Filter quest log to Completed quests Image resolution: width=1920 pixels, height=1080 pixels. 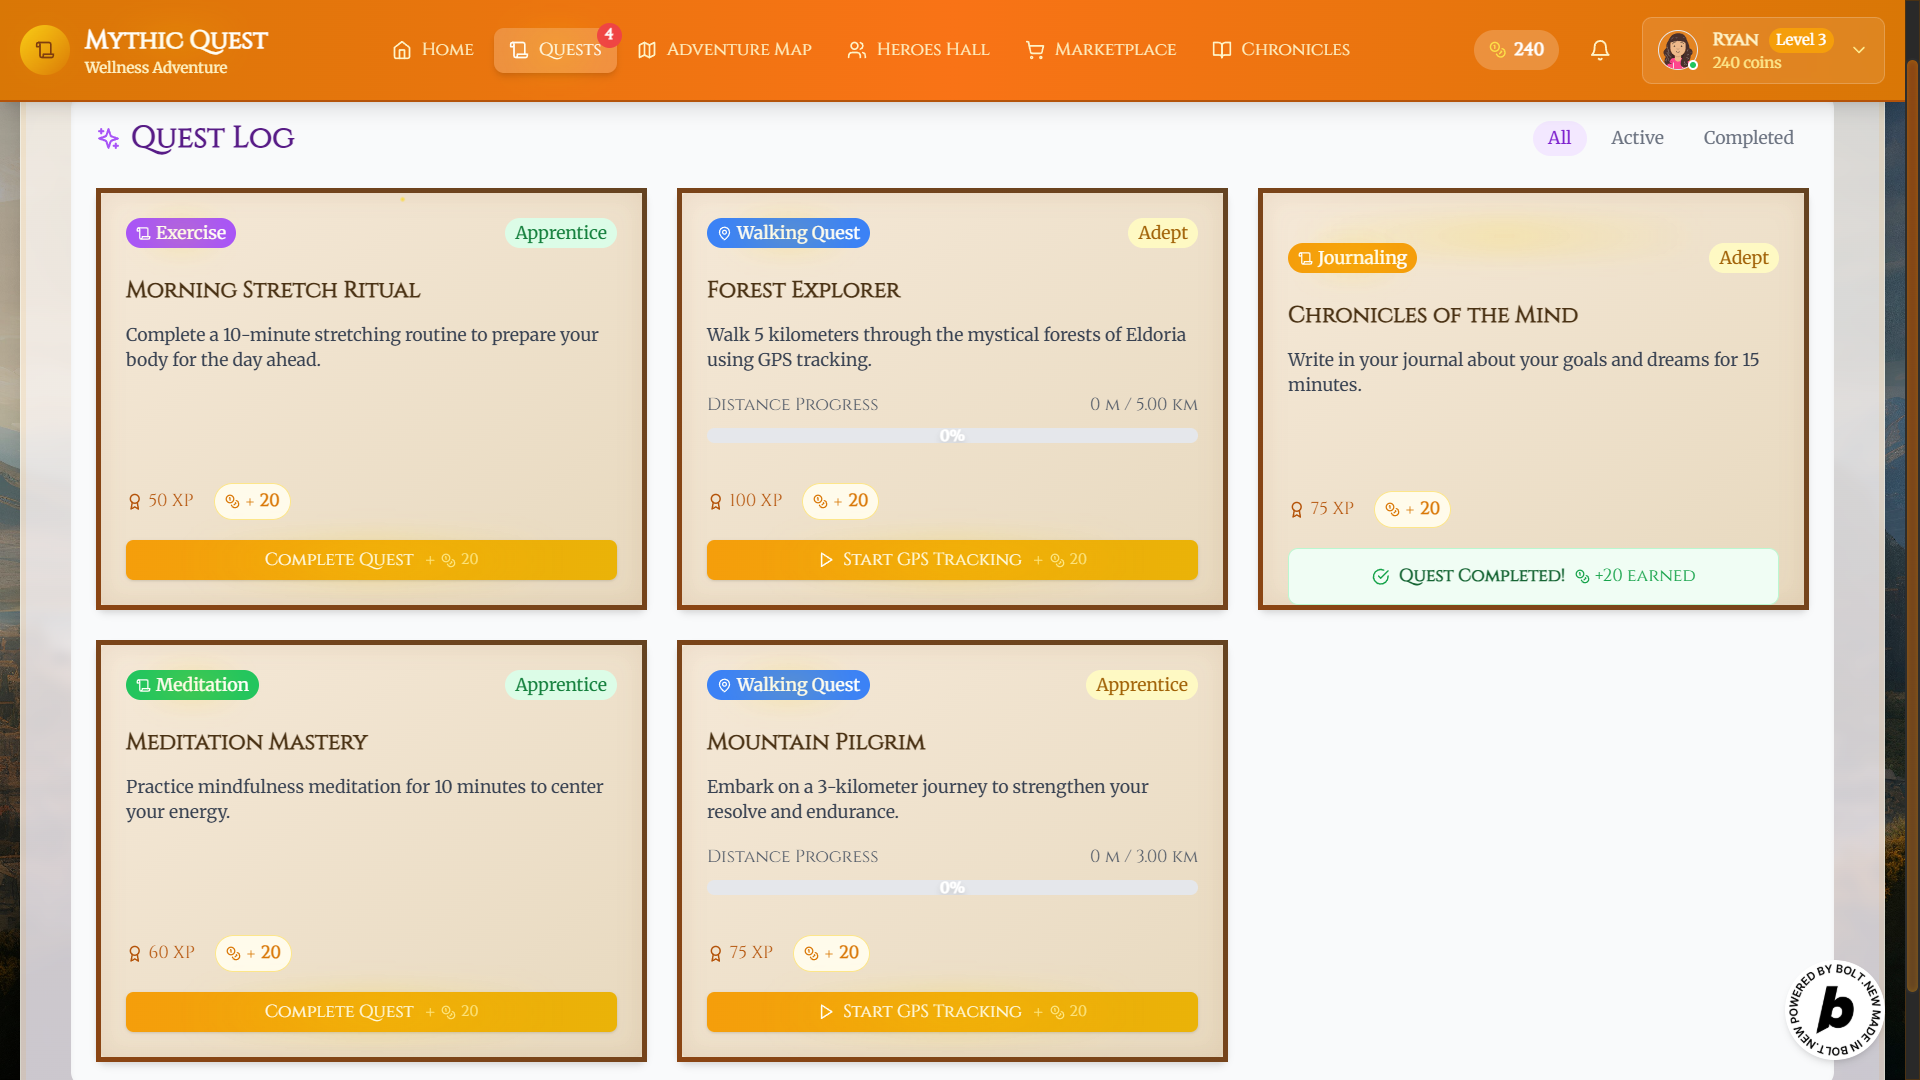coord(1748,138)
